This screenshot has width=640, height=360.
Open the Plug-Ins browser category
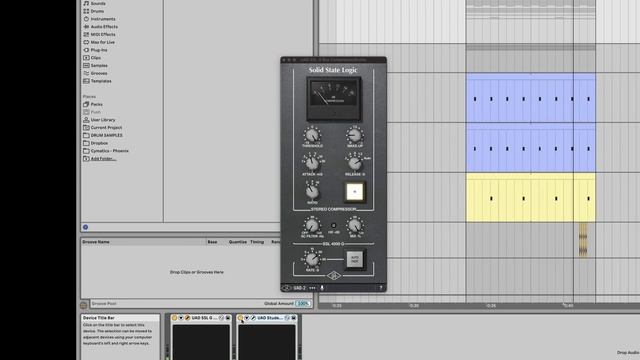99,50
